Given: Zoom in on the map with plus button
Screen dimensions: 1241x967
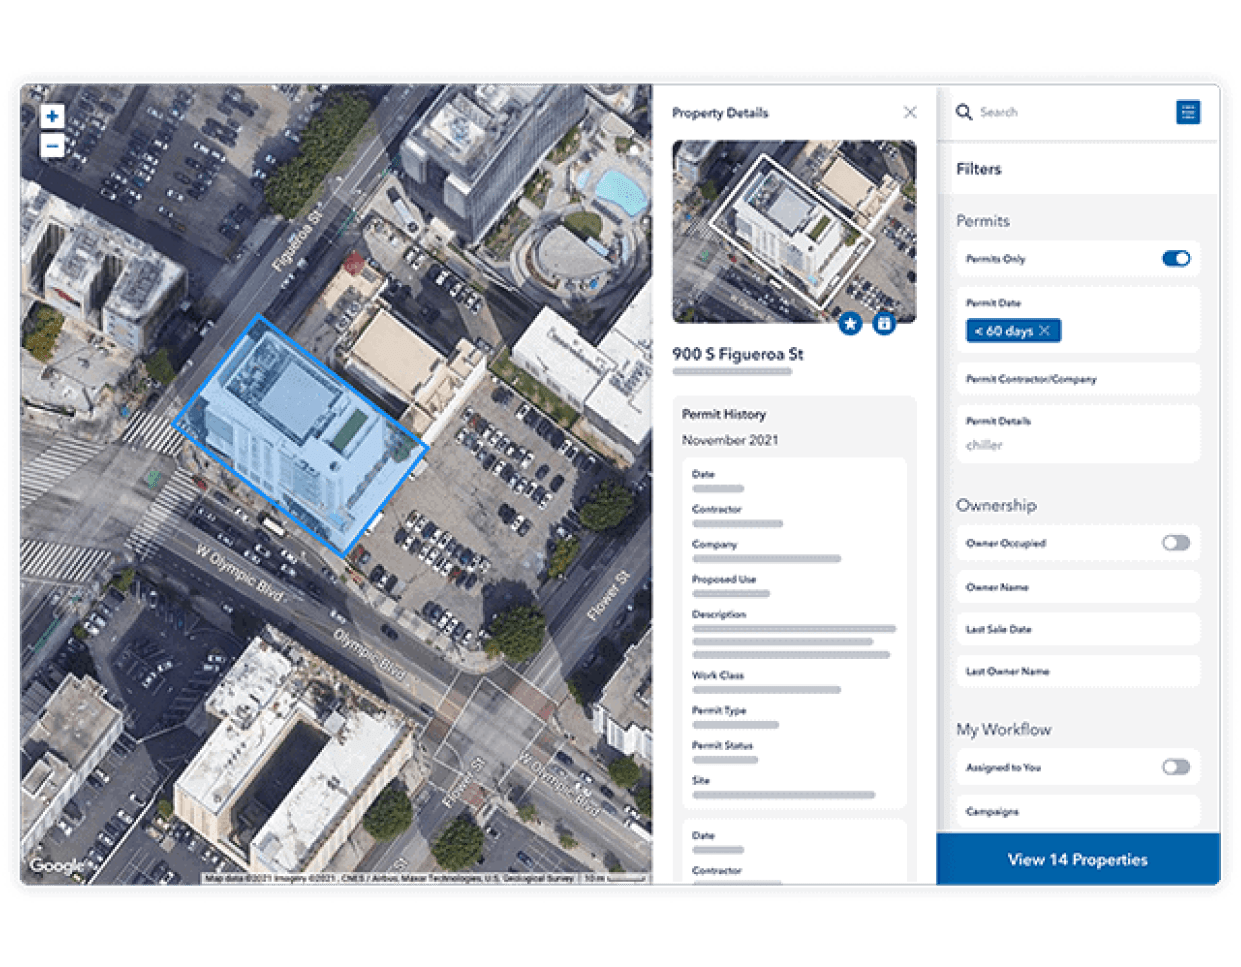Looking at the screenshot, I should [52, 116].
